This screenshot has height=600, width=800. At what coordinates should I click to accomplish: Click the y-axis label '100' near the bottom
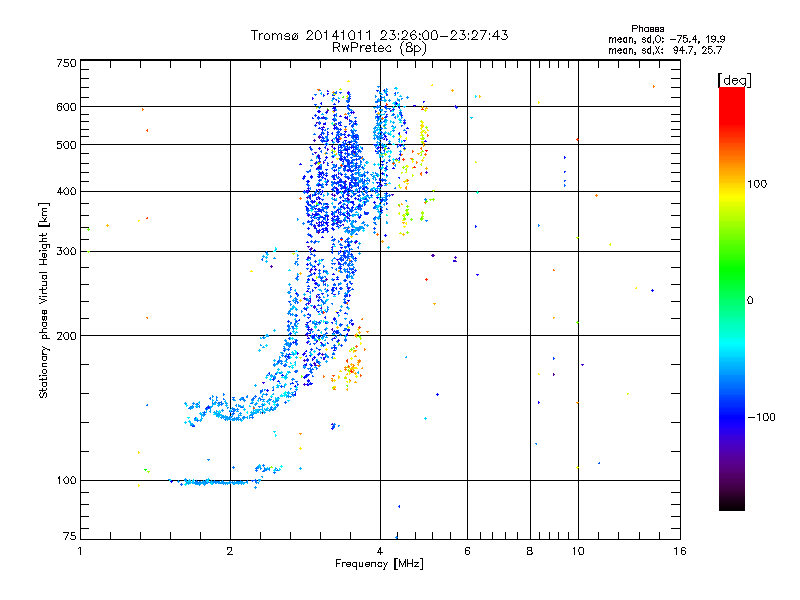(x=67, y=480)
